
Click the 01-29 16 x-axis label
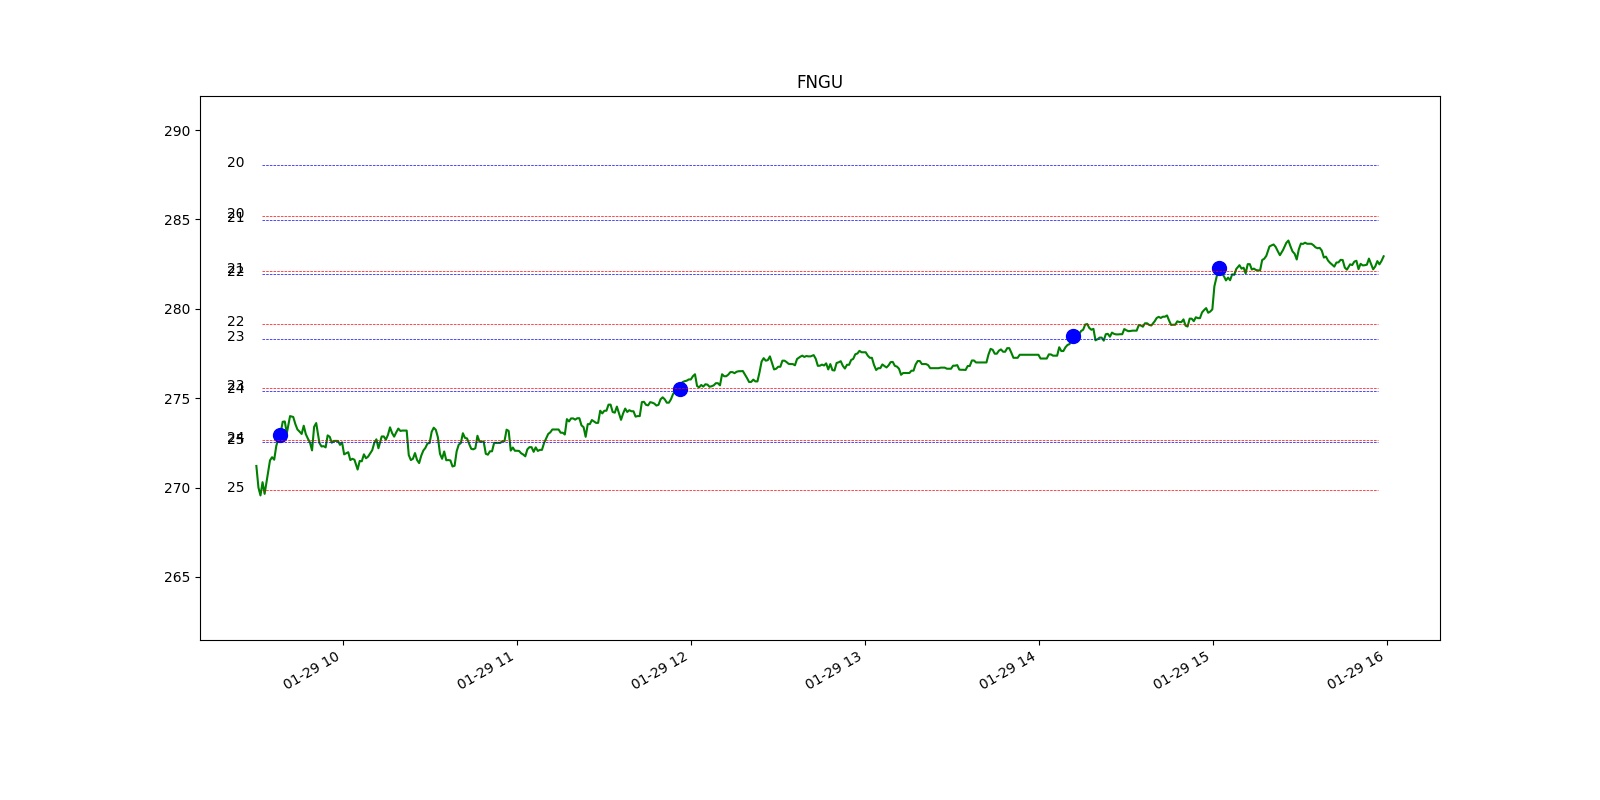point(1356,670)
